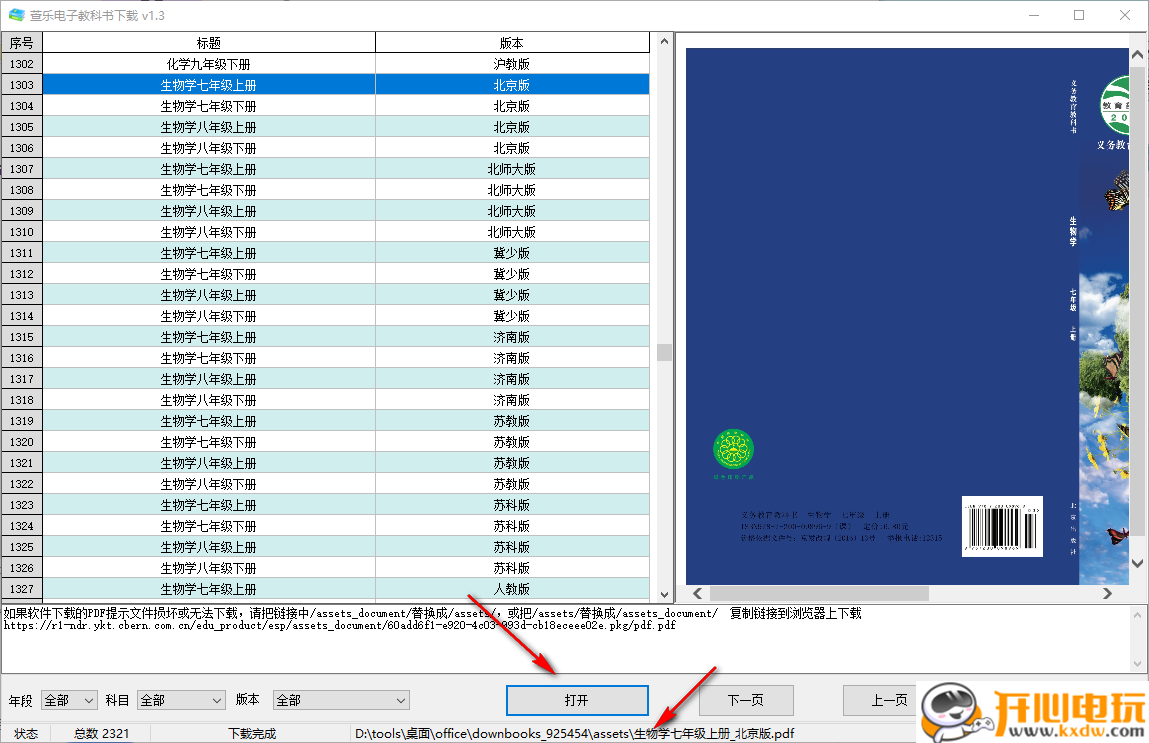Click 苏科版 cell in row 1325
1149x743 pixels.
coord(511,547)
